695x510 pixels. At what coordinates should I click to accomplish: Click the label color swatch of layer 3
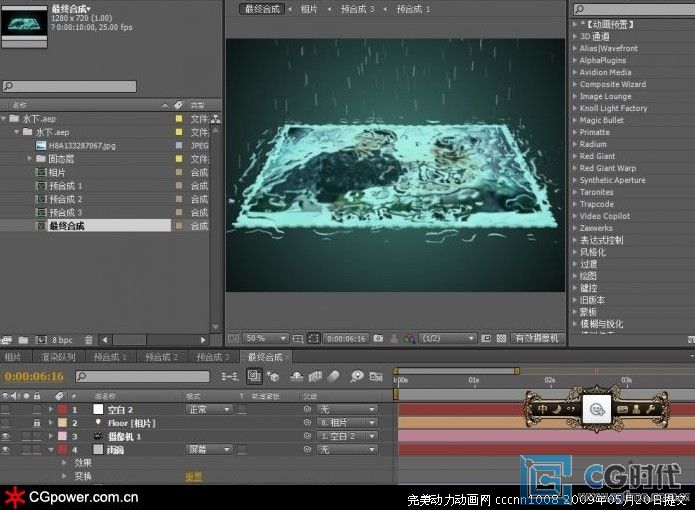point(62,436)
